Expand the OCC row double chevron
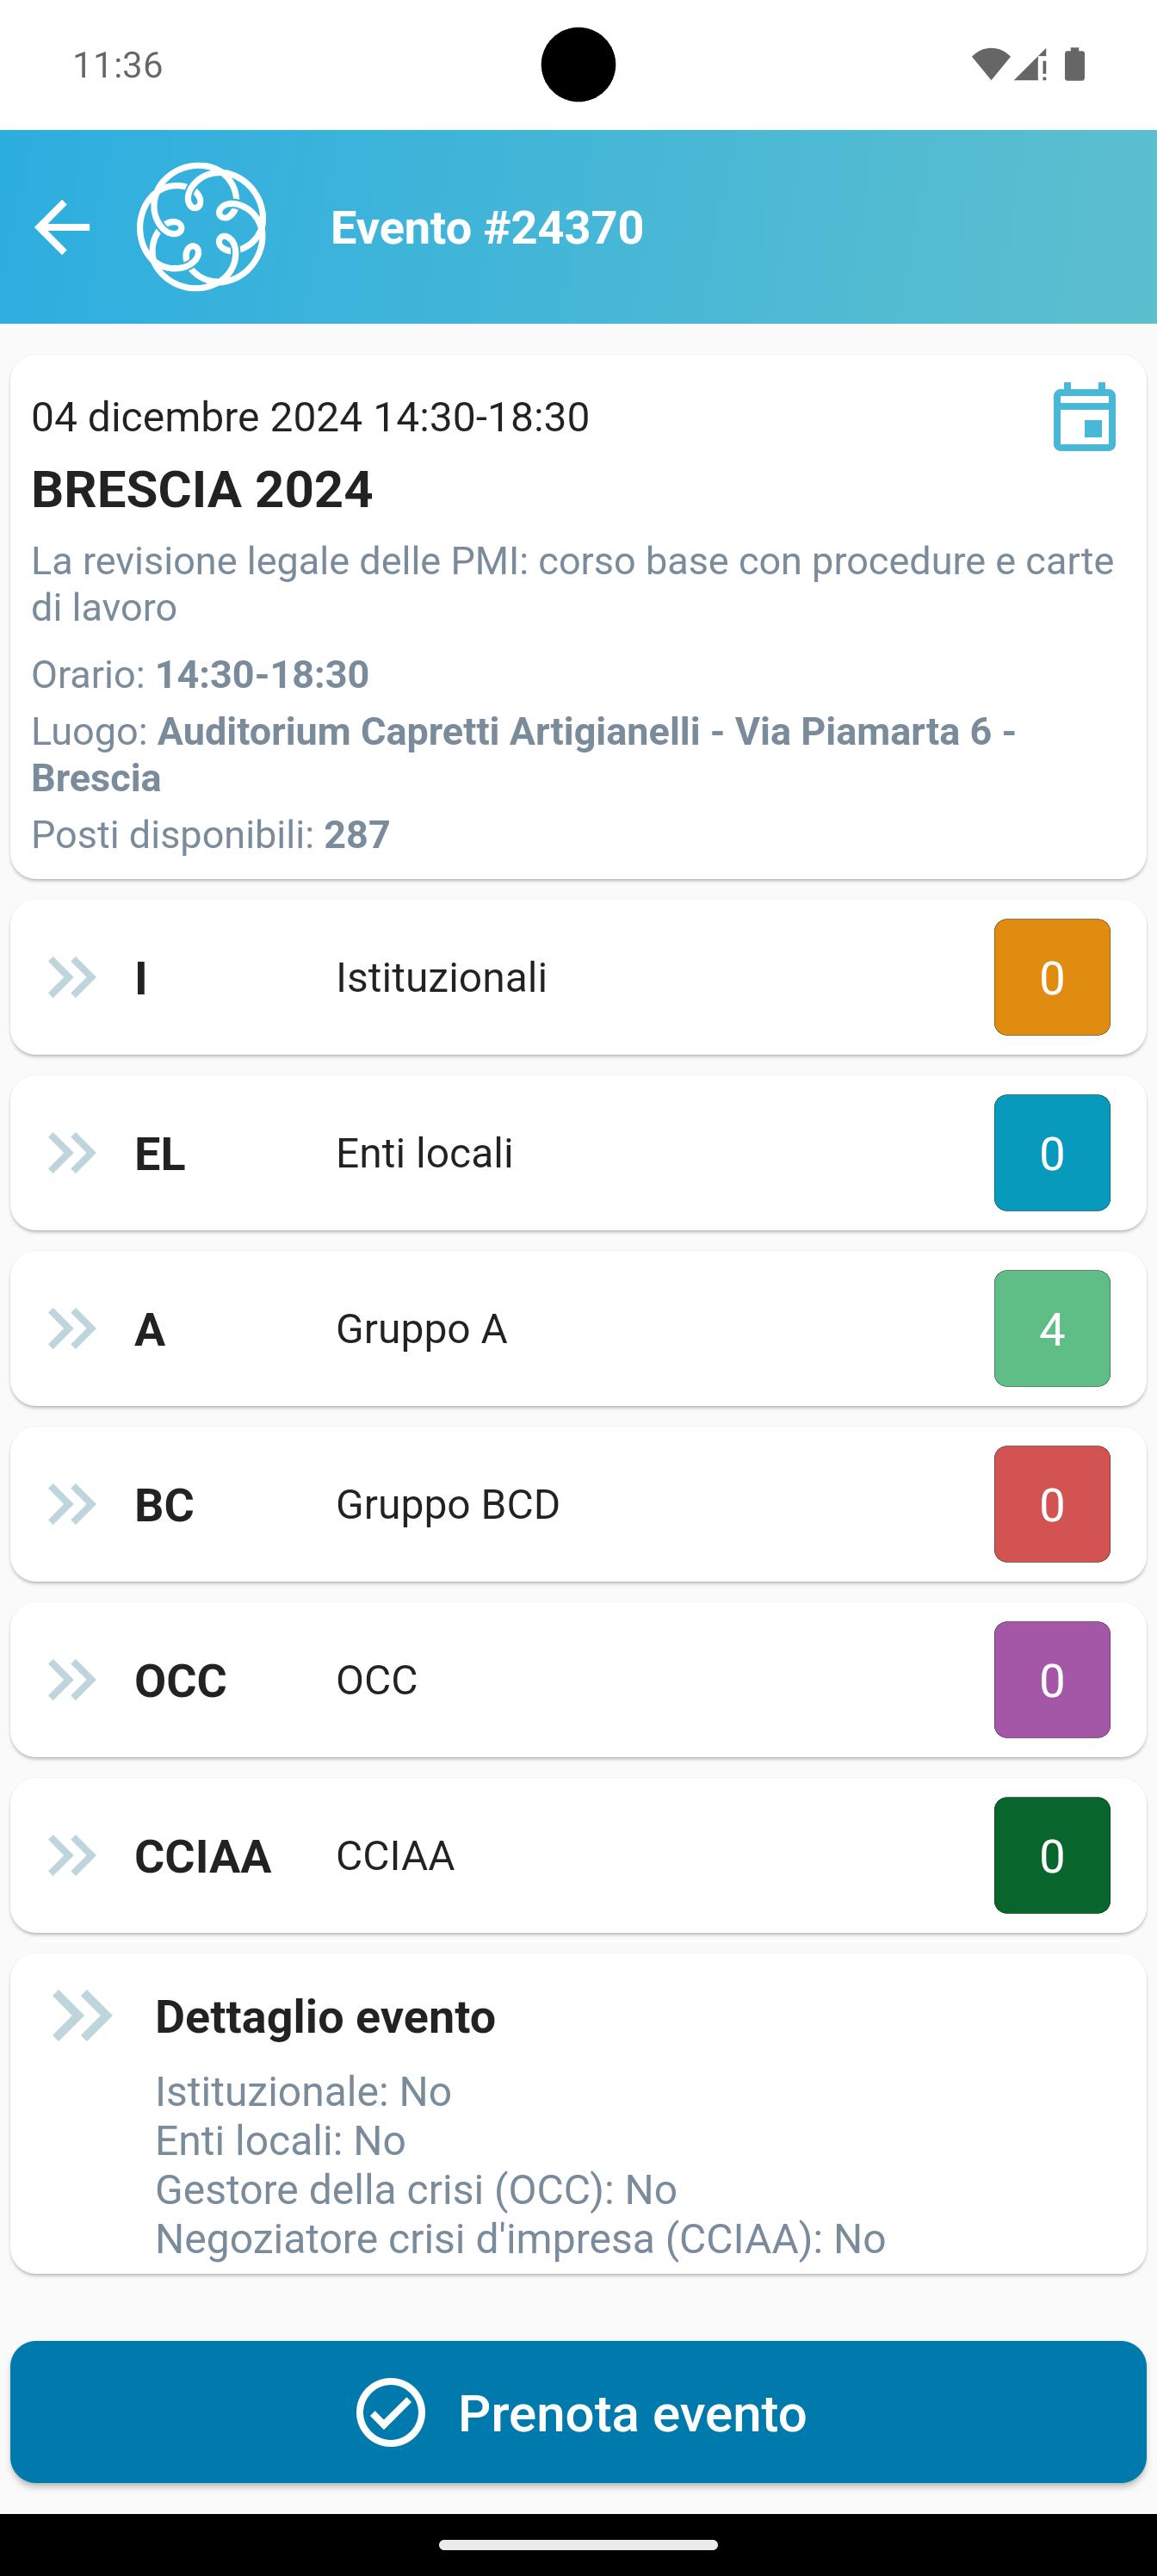1157x2576 pixels. click(72, 1679)
